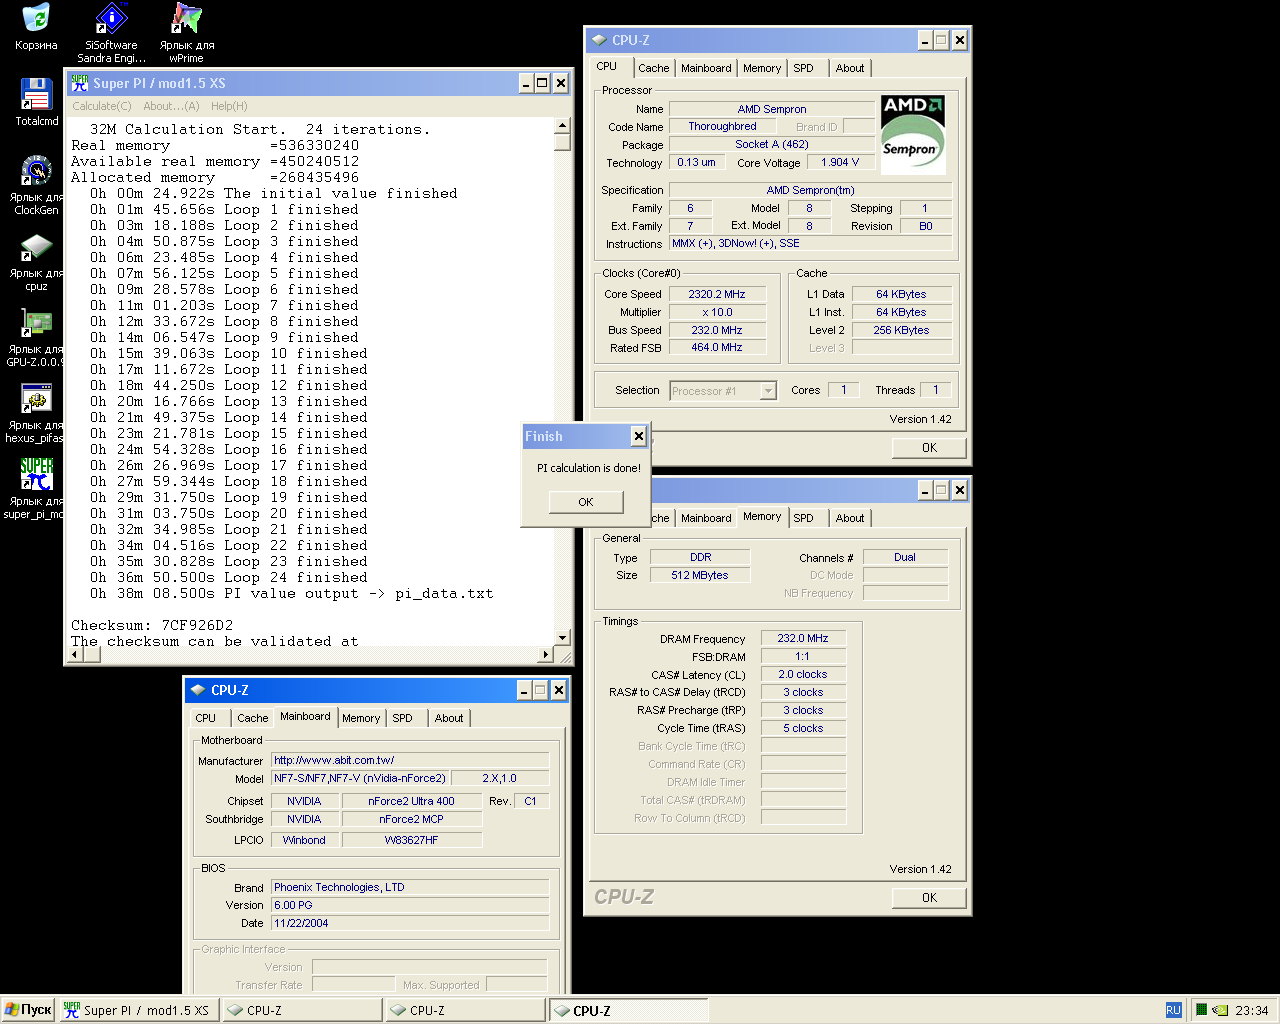Select SPD tab in the Mainboard CPU-Z window
The height and width of the screenshot is (1024, 1280).
pyautogui.click(x=403, y=718)
